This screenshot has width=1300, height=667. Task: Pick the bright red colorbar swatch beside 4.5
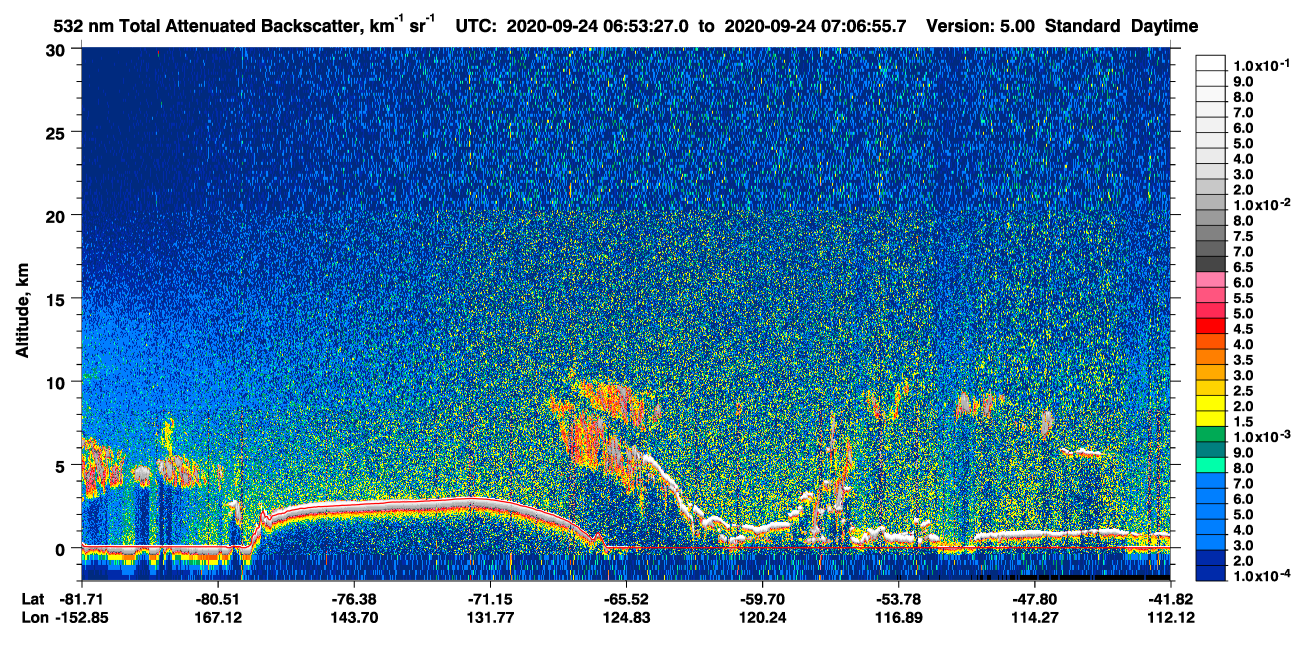click(x=1211, y=326)
